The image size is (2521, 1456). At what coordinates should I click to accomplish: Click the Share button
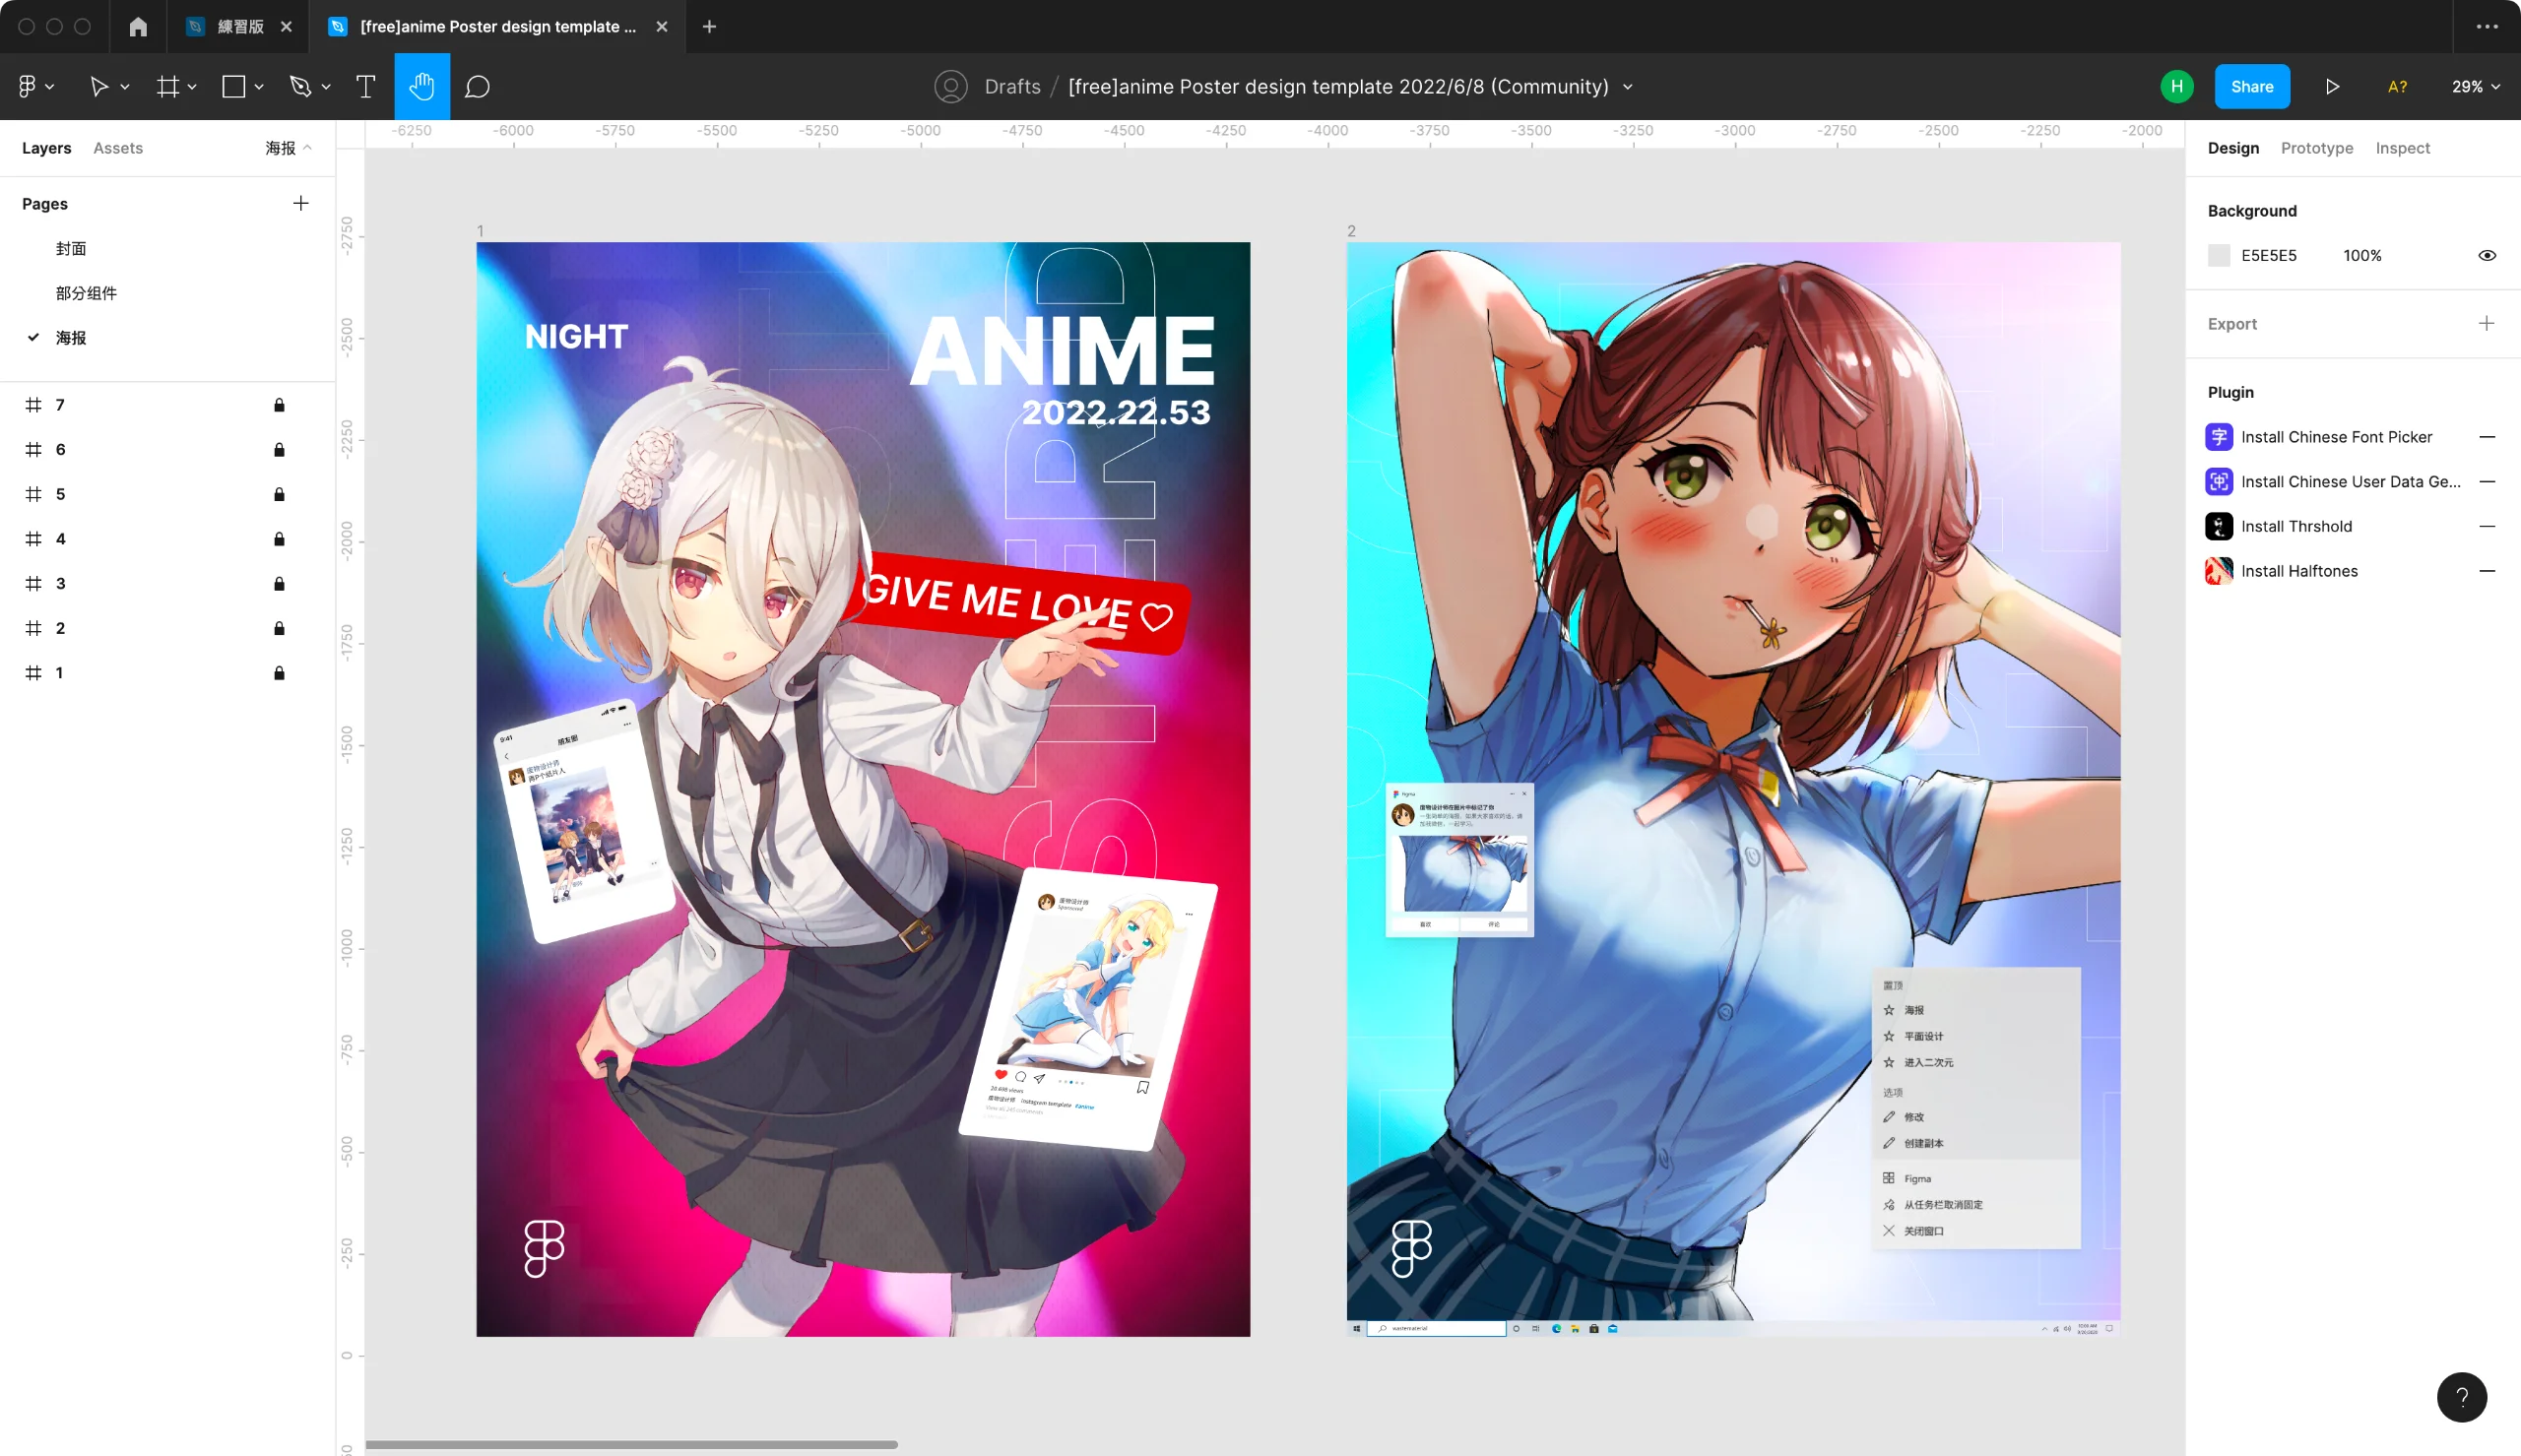pyautogui.click(x=2251, y=87)
